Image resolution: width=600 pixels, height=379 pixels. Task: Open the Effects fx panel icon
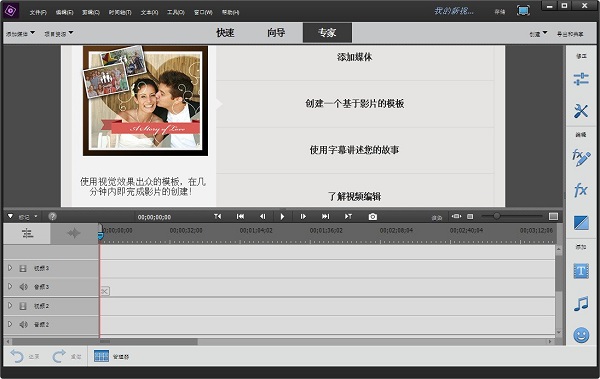[x=580, y=190]
